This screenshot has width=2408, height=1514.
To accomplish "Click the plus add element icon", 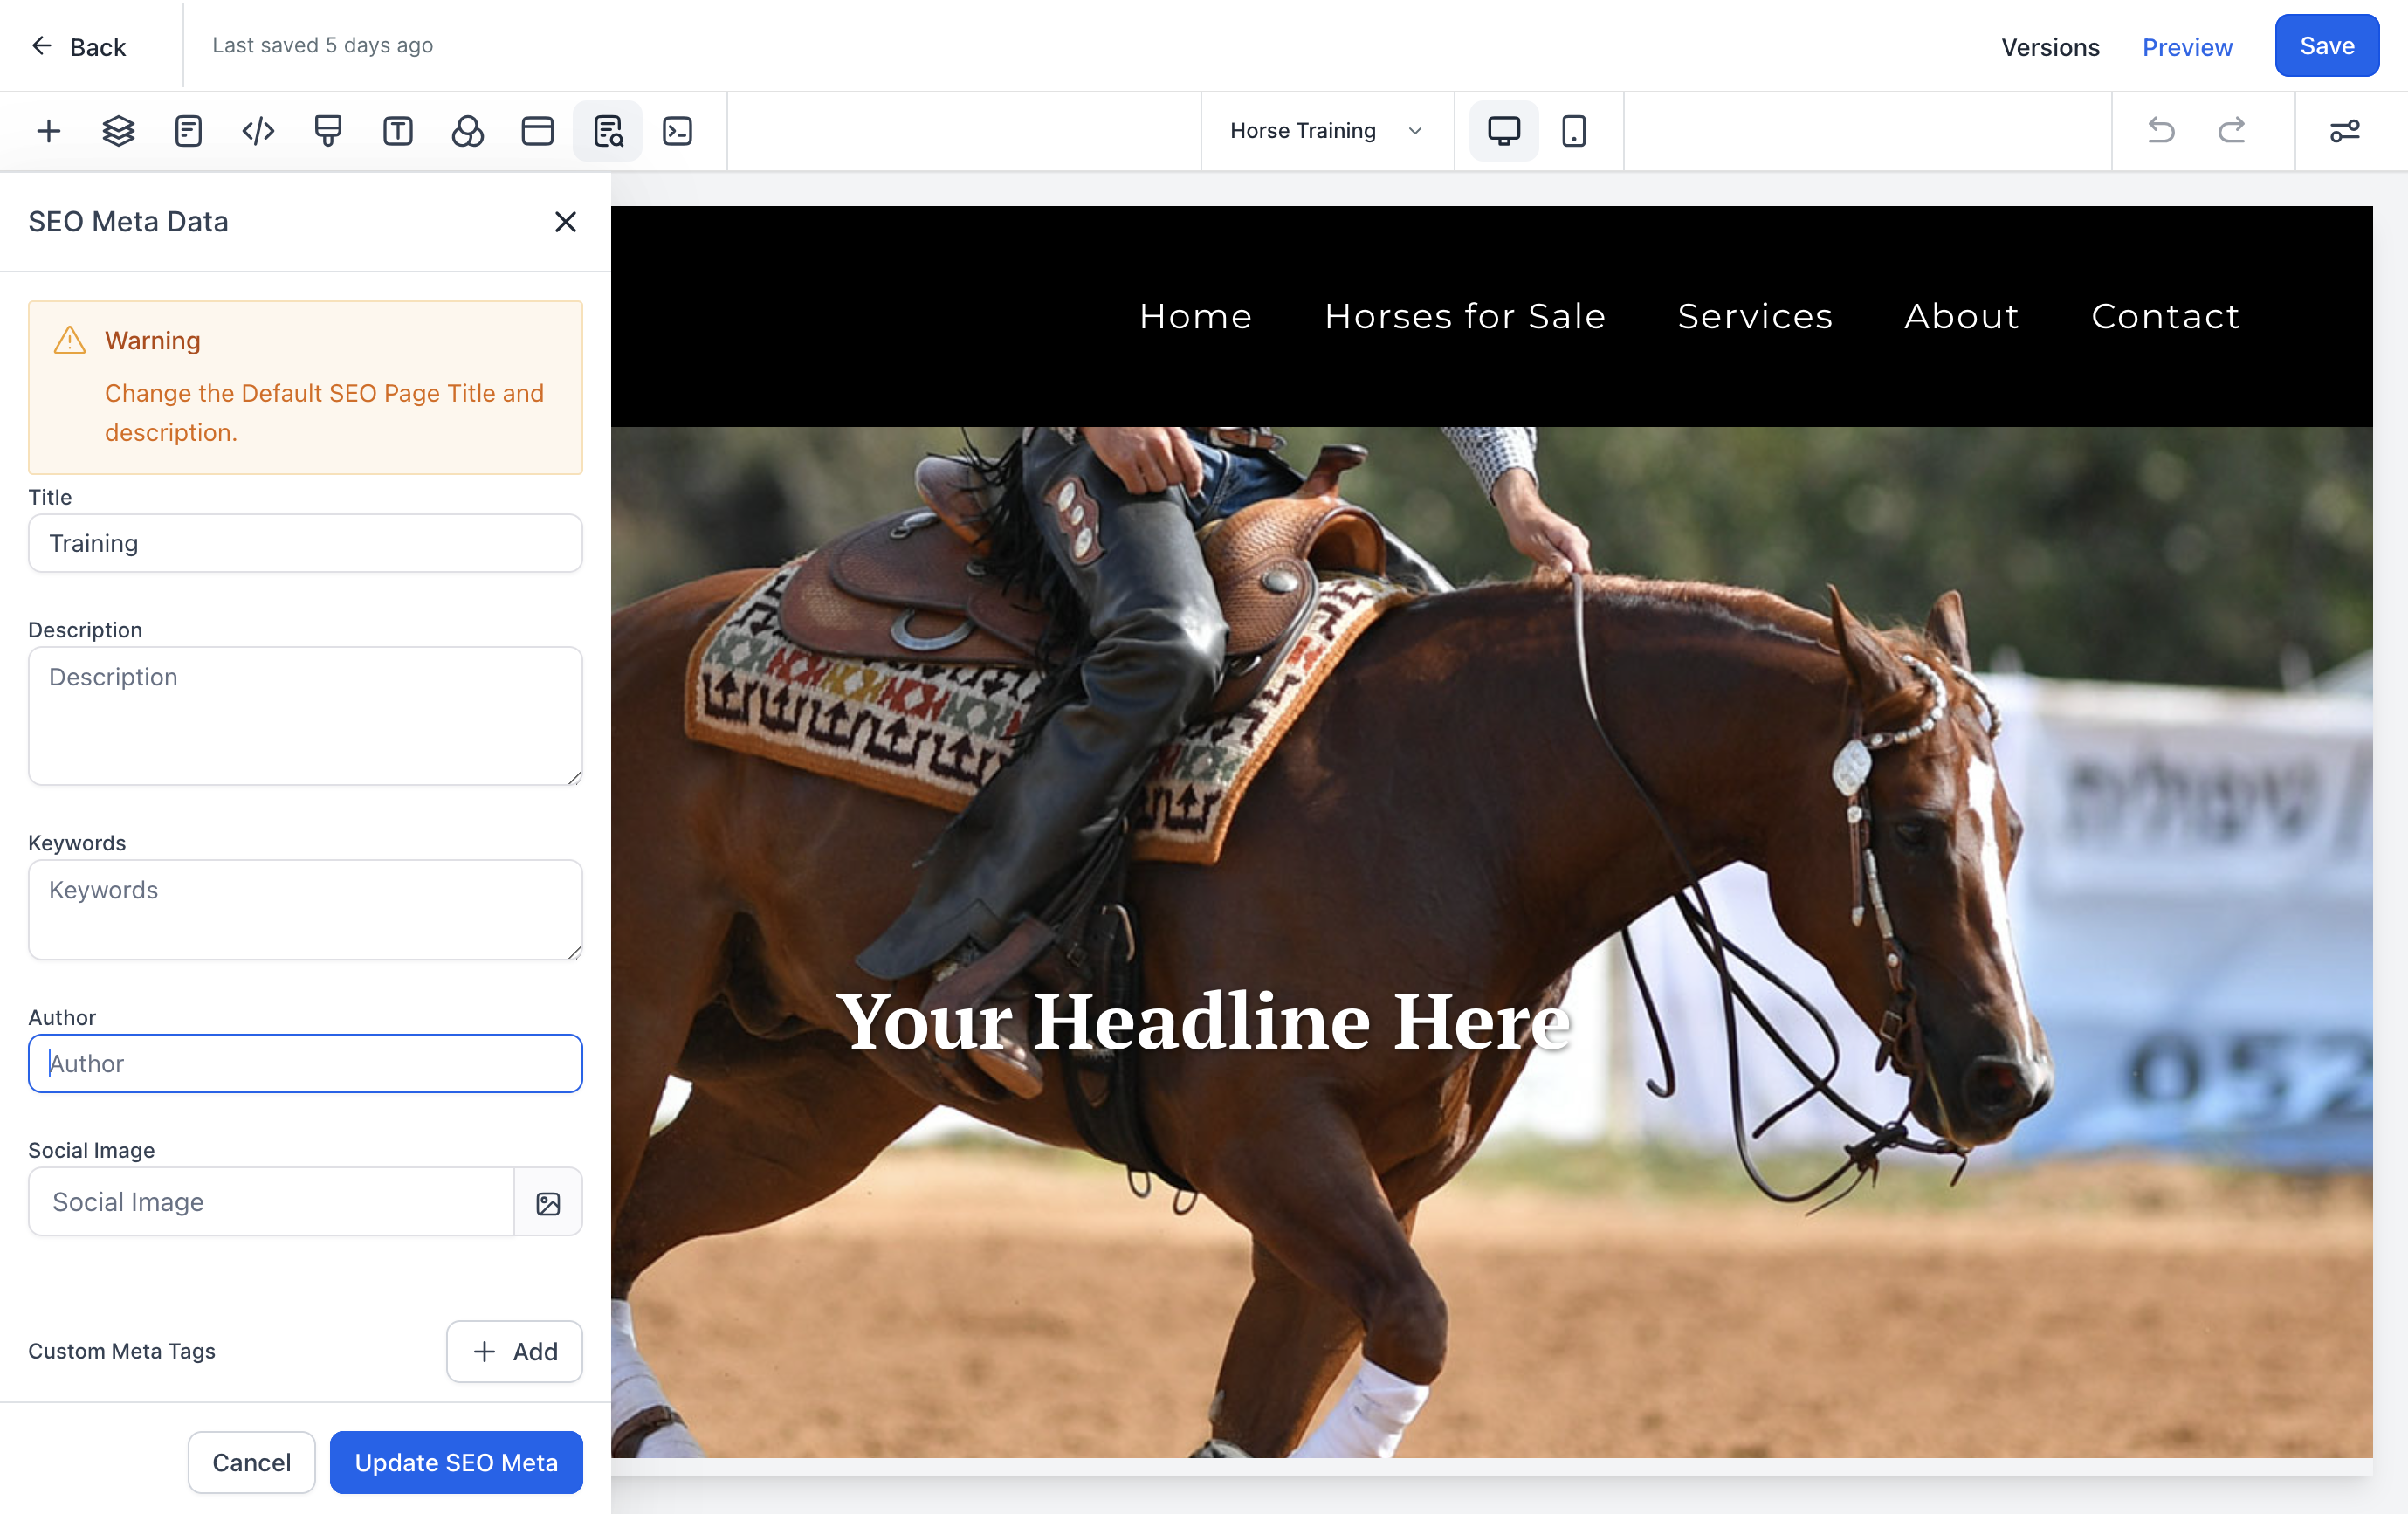I will click(49, 131).
